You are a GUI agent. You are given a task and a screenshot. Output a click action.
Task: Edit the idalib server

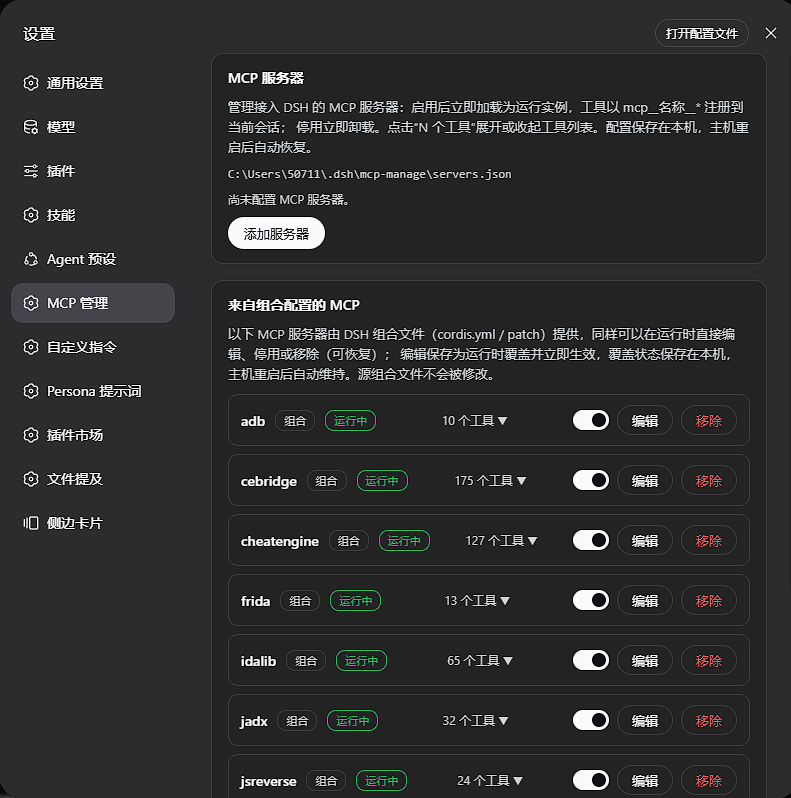(x=645, y=661)
